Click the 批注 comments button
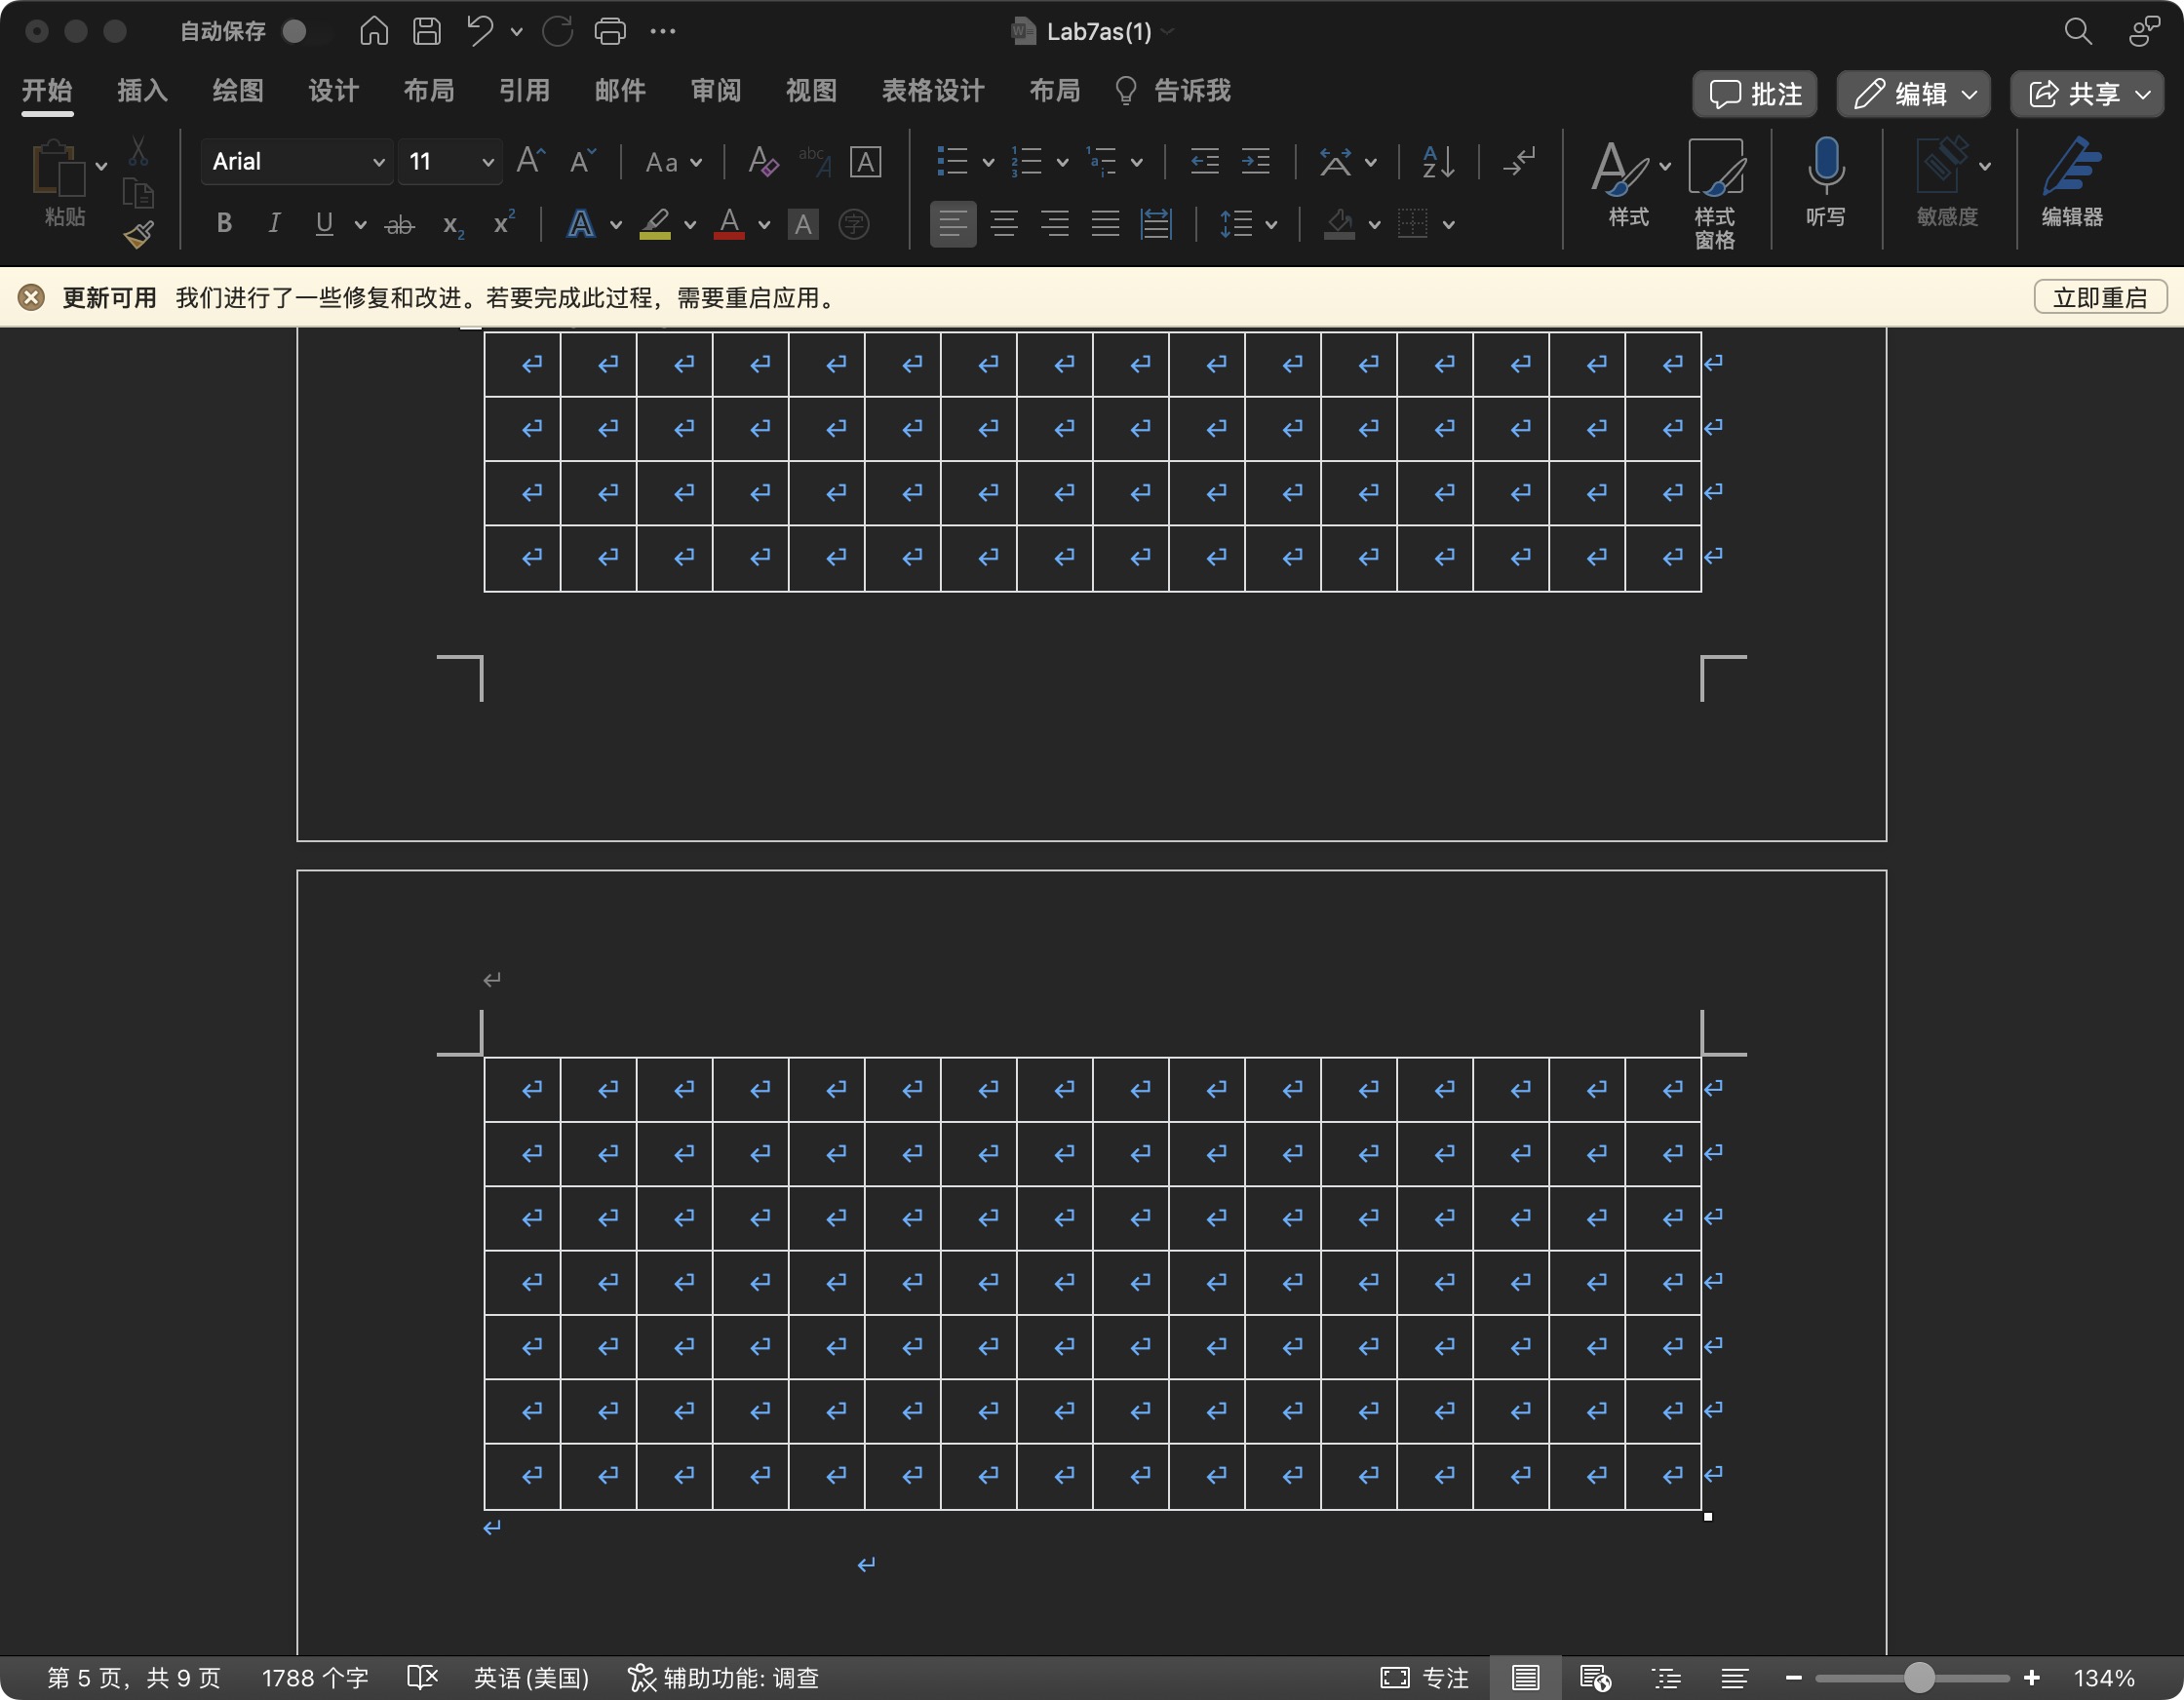The width and height of the screenshot is (2184, 1700). [1755, 93]
